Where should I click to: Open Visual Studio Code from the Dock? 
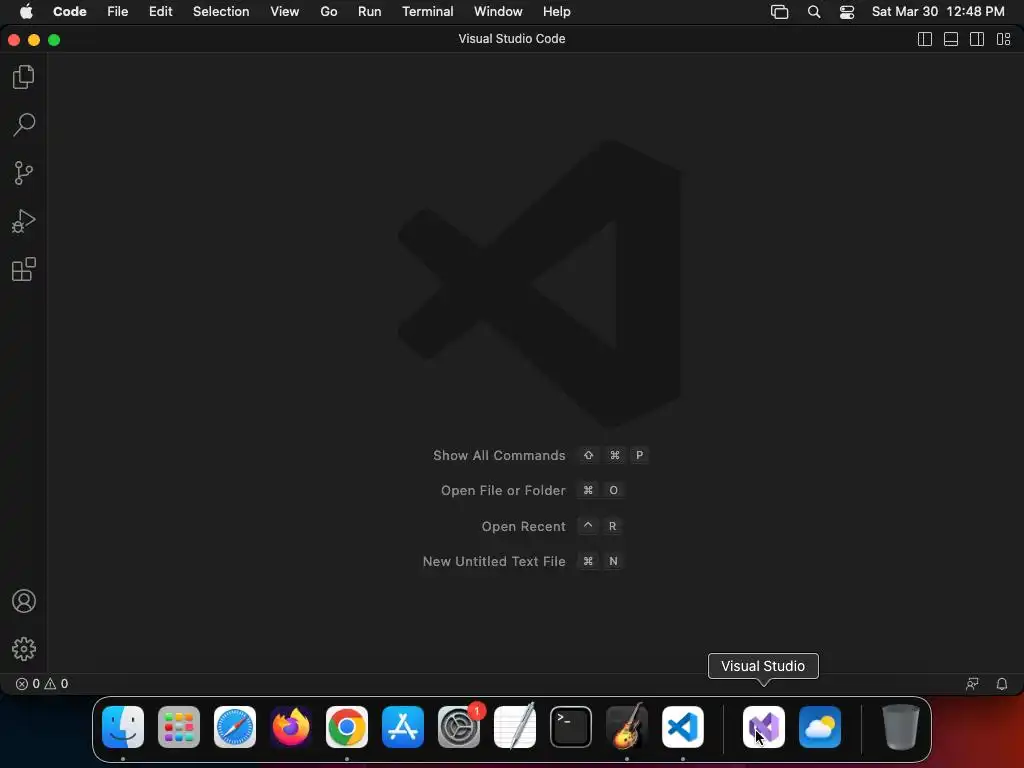tap(683, 727)
